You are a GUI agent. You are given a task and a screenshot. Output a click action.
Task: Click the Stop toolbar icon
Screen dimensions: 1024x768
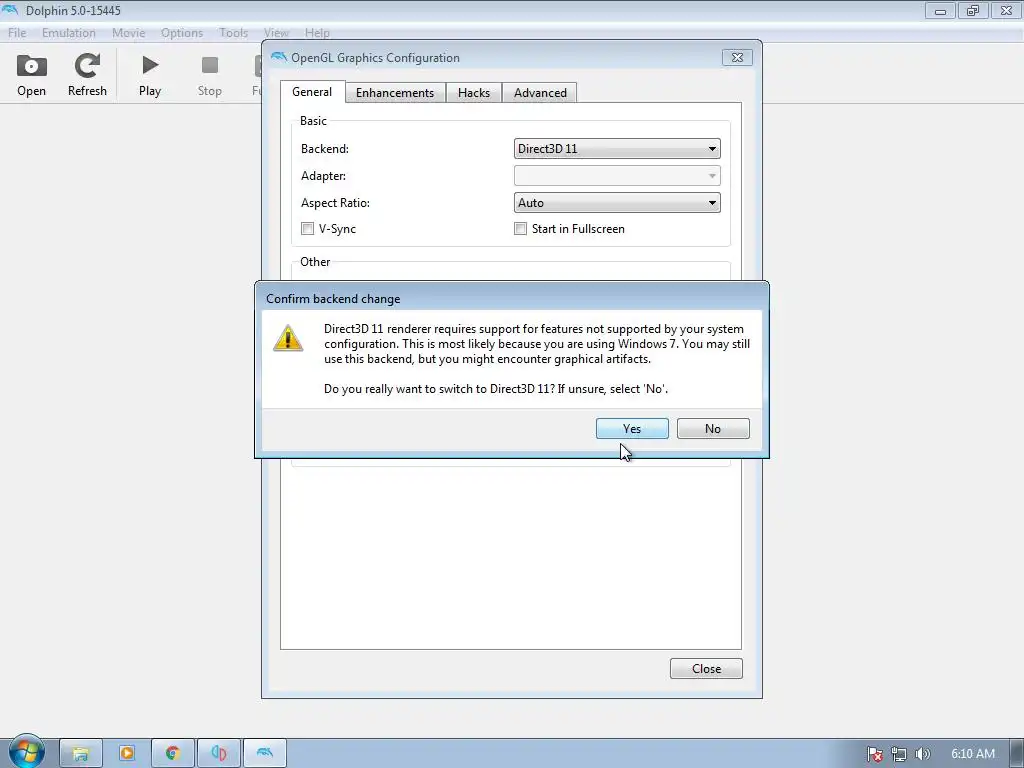[x=210, y=65]
